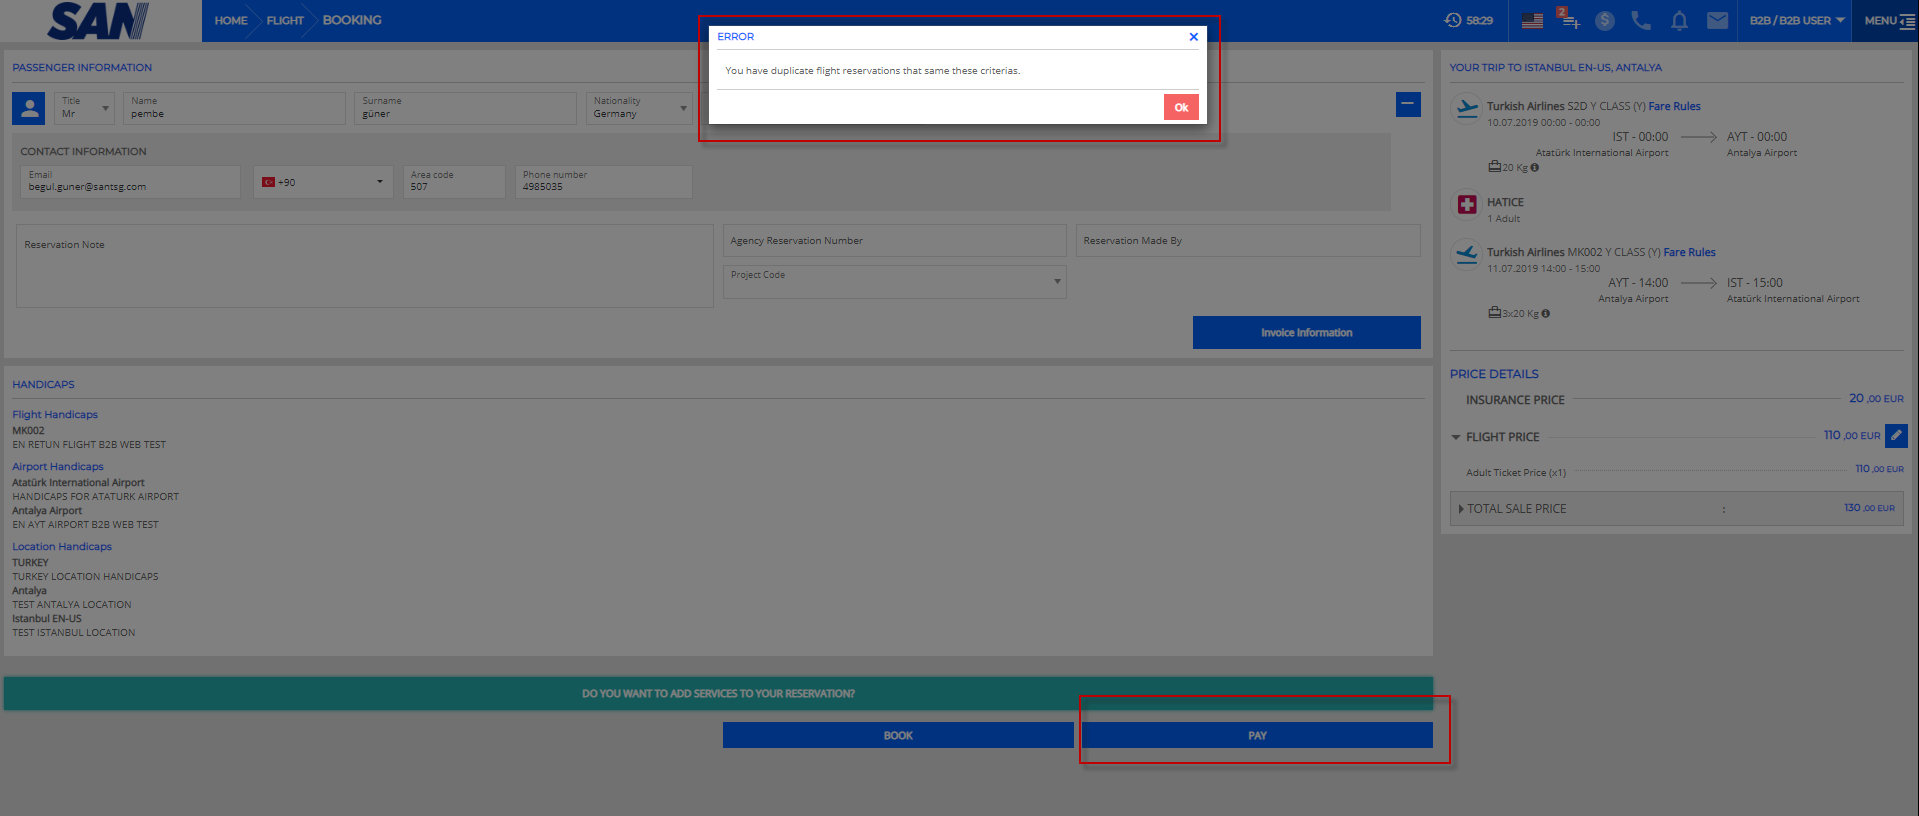Click the pencil edit icon beside flight price

coord(1896,436)
